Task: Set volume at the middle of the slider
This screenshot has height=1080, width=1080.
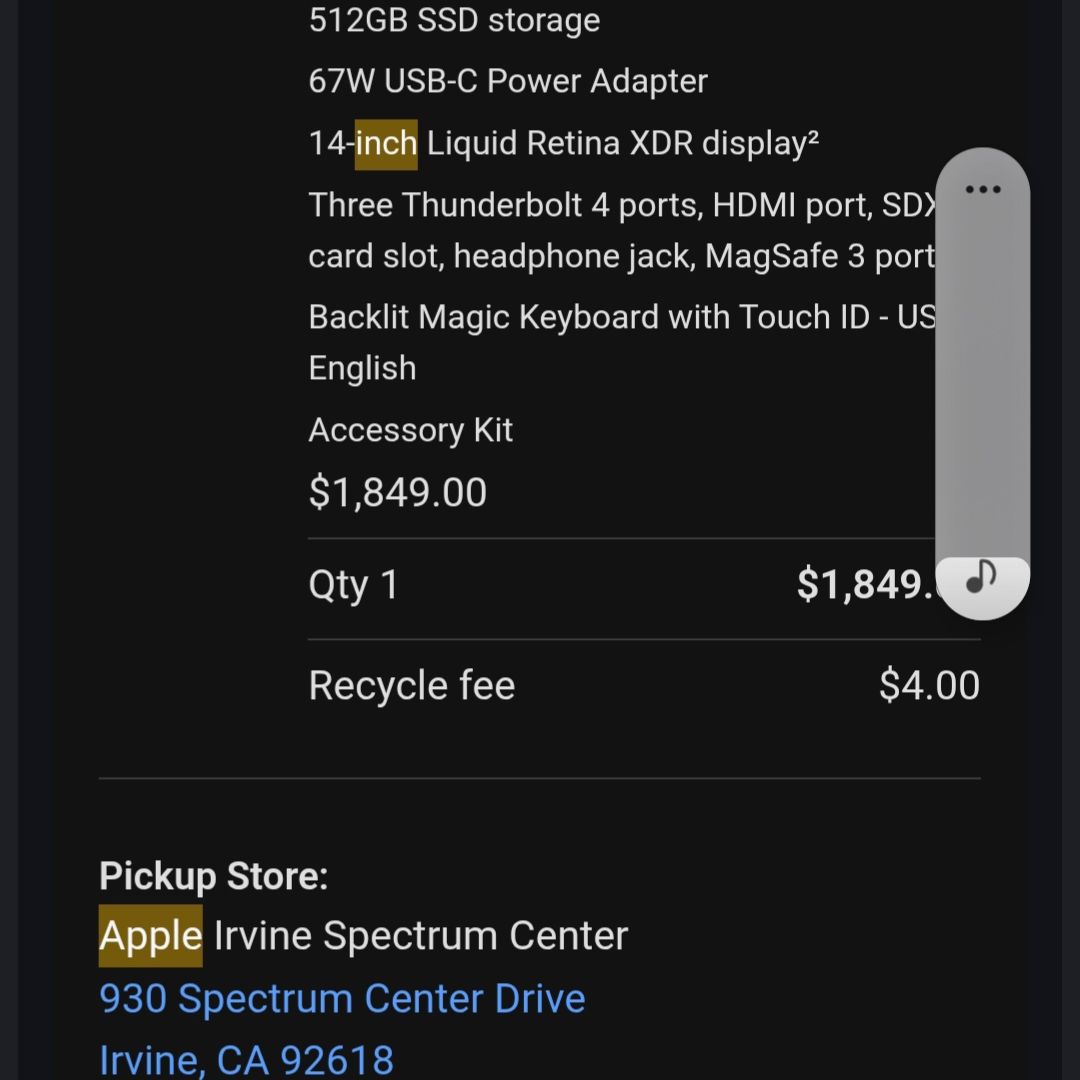Action: click(x=982, y=383)
